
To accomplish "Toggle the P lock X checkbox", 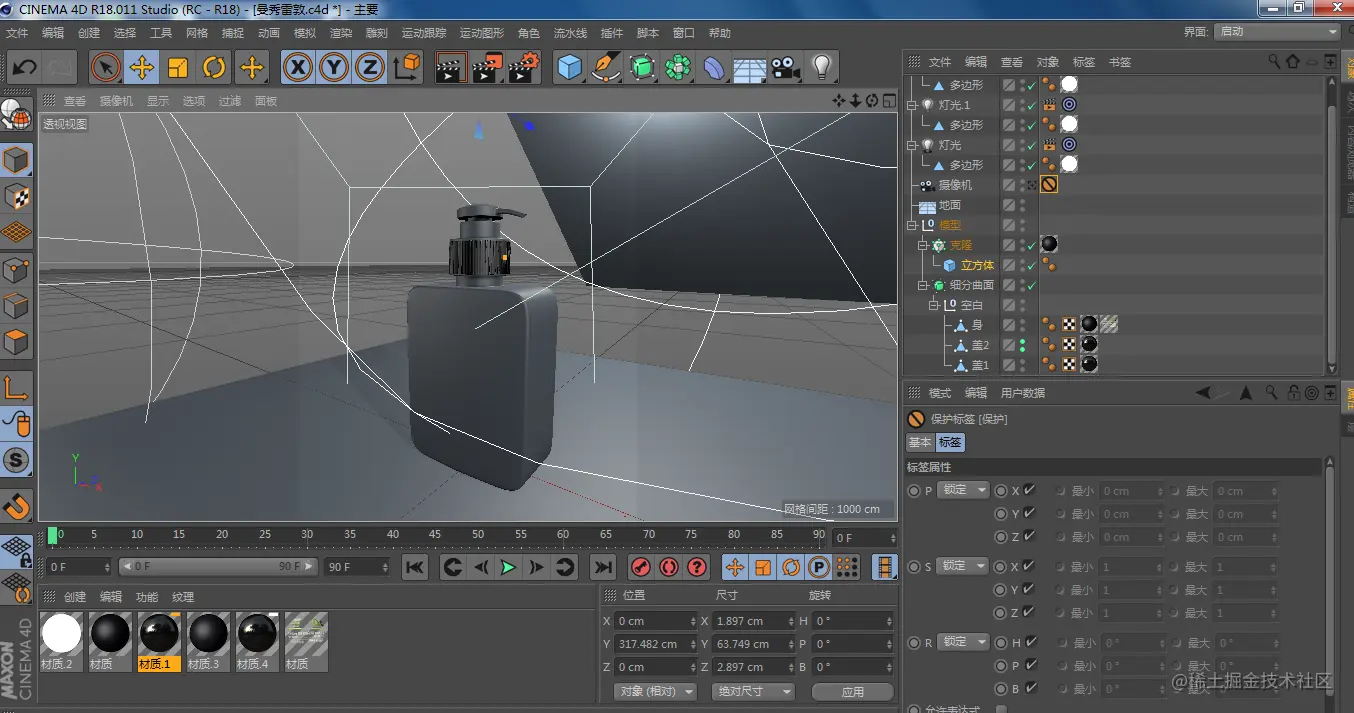I will [1029, 491].
